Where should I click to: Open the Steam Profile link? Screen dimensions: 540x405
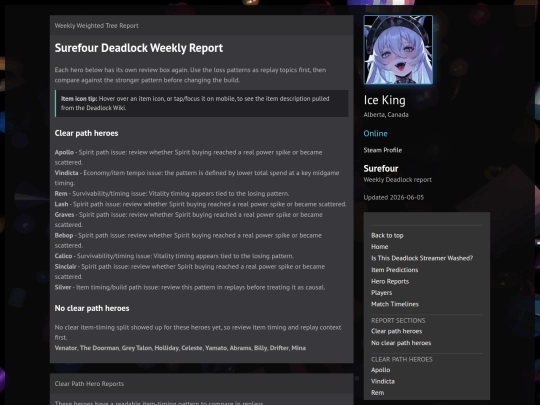pos(383,150)
